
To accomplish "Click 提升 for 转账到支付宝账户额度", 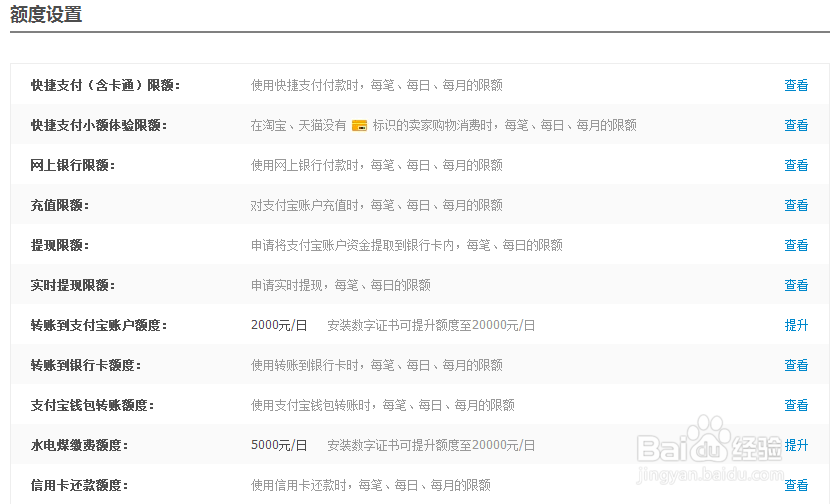I will click(x=796, y=325).
